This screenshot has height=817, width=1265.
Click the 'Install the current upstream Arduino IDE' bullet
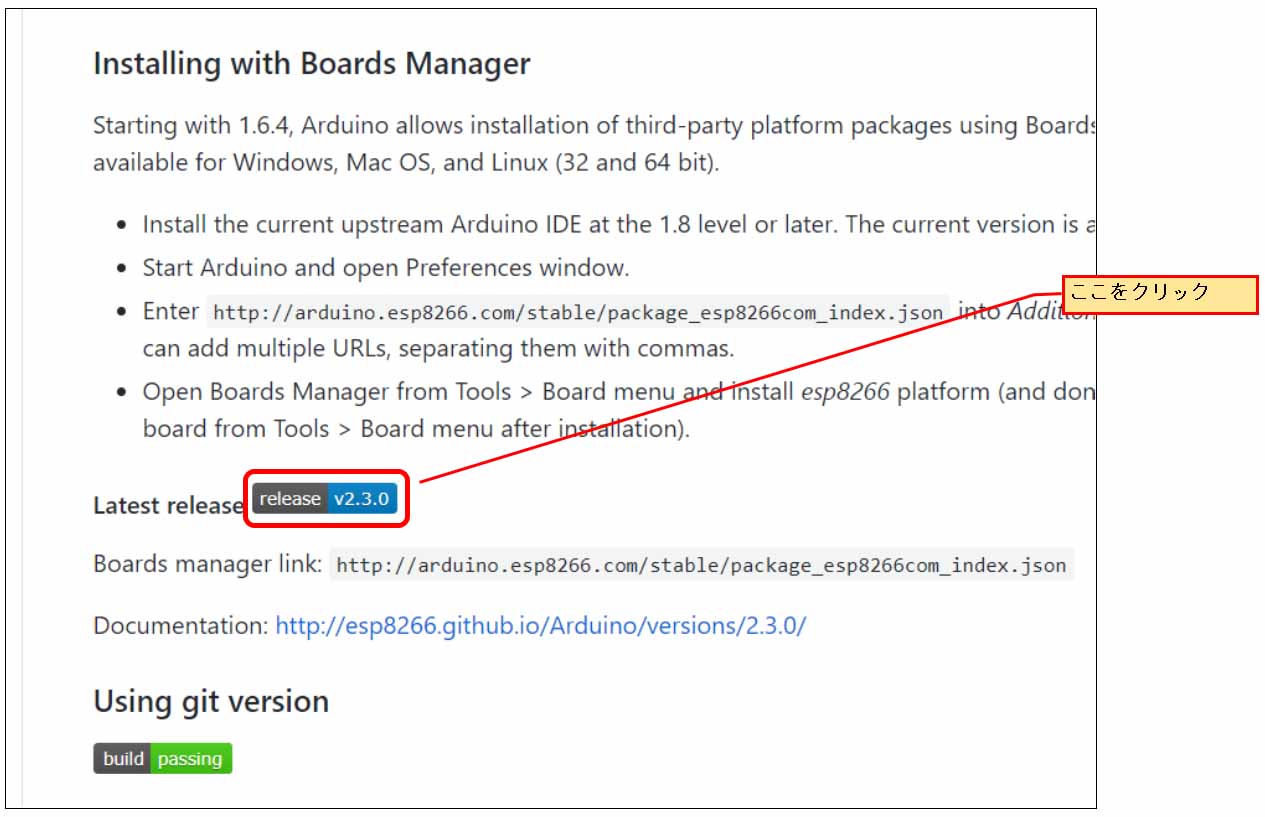click(618, 225)
